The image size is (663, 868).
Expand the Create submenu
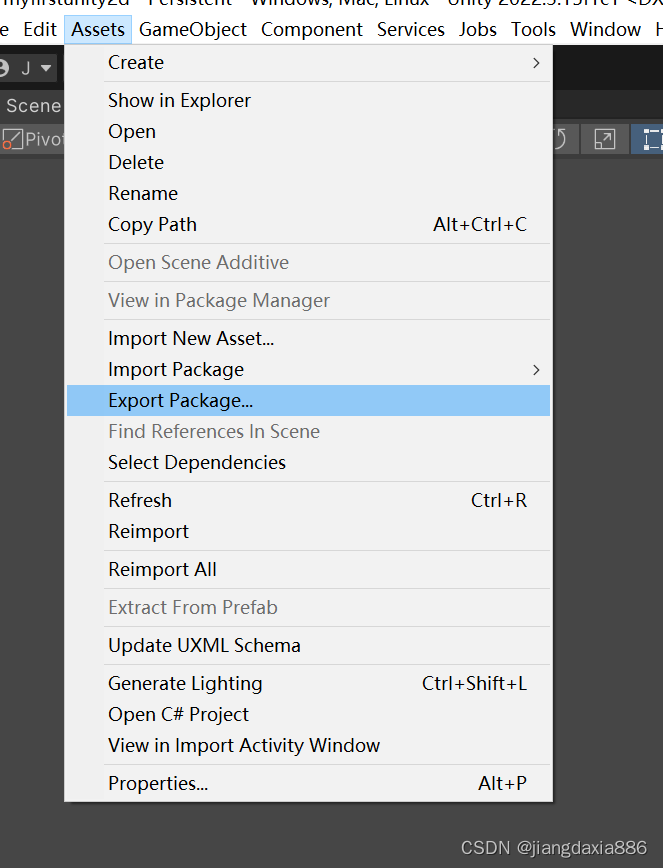click(x=308, y=63)
